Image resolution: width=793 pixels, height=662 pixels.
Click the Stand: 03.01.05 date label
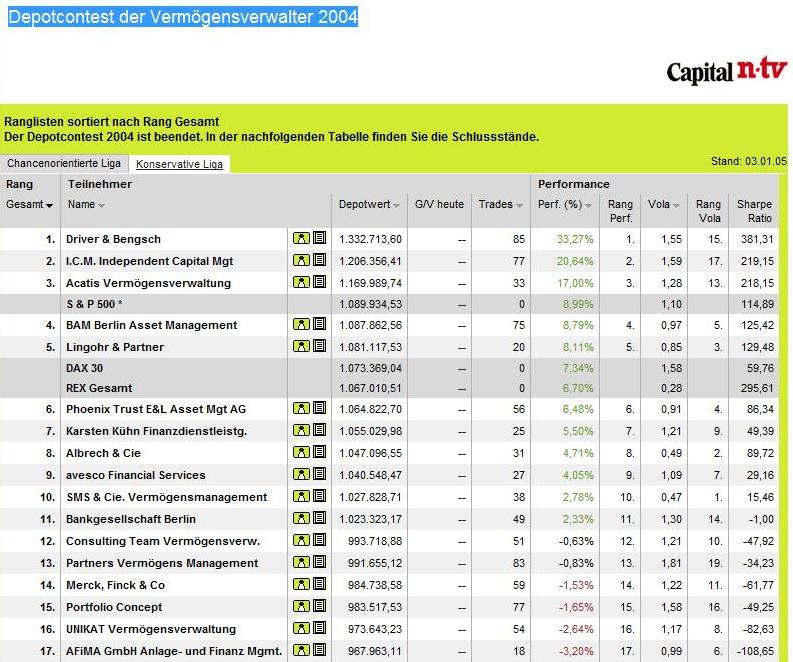pos(748,161)
